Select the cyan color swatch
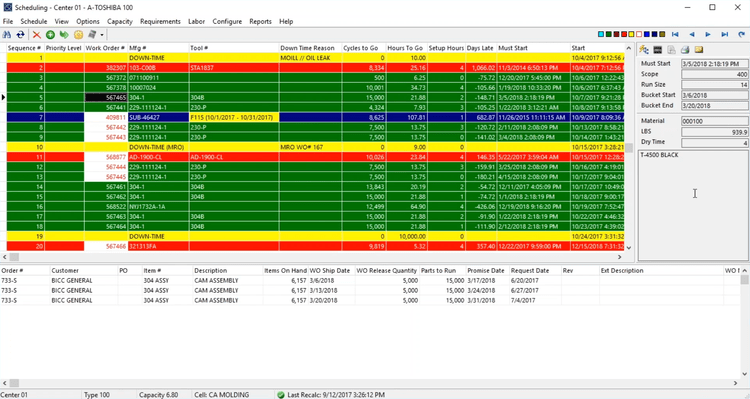Viewport: 750px width, 399px height. [x=601, y=34]
